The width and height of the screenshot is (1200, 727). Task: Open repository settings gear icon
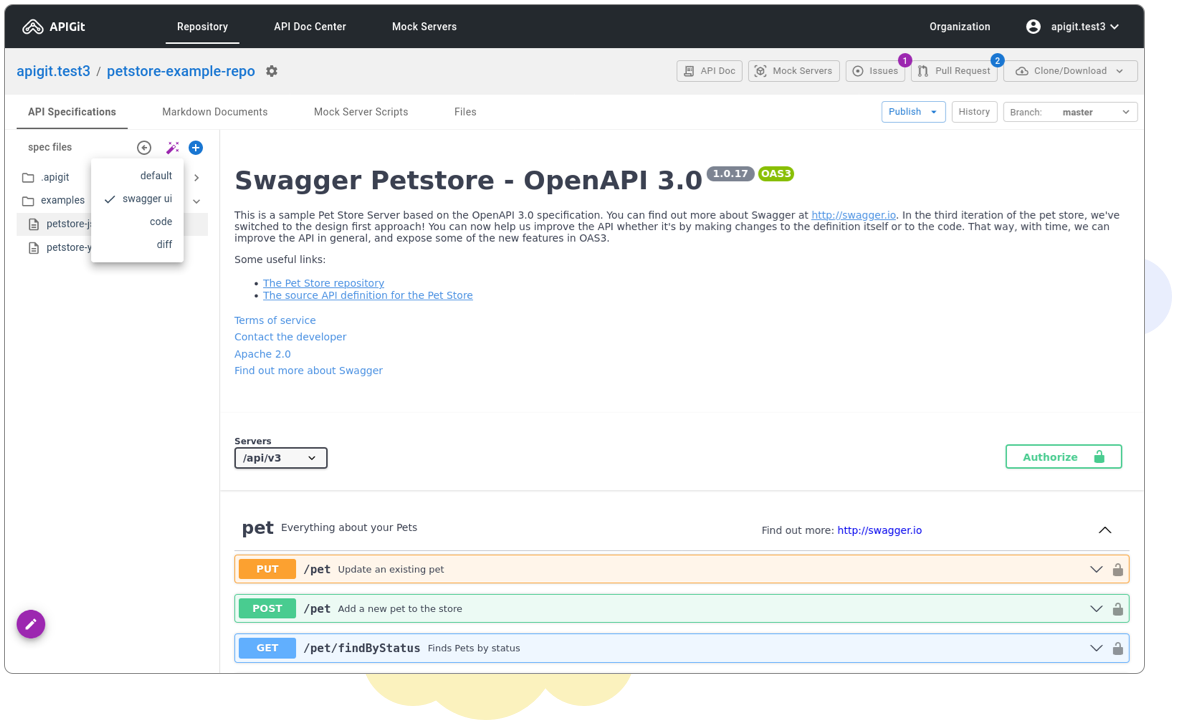click(x=272, y=71)
